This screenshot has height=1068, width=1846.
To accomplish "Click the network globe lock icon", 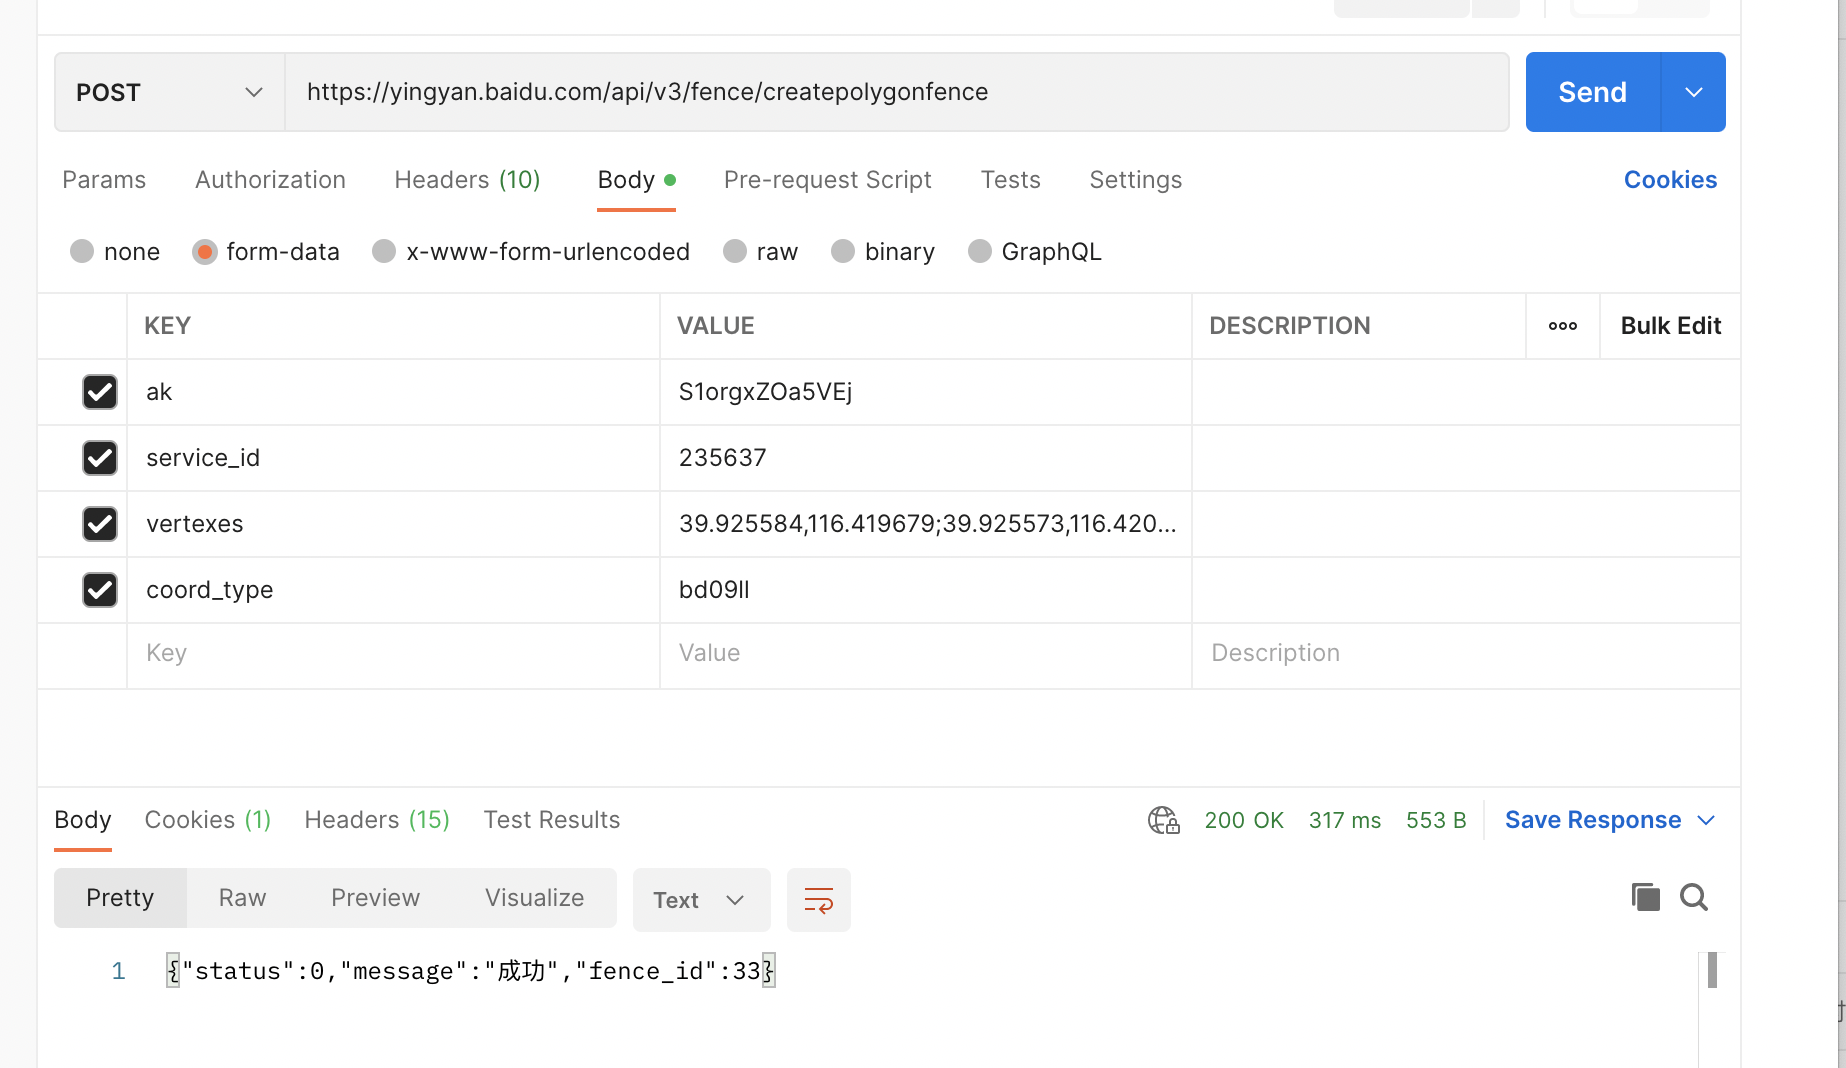I will pyautogui.click(x=1163, y=820).
